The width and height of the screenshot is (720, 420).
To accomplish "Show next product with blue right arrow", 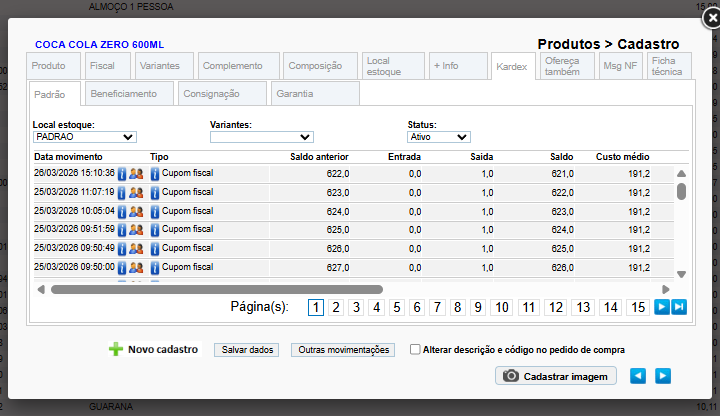I will (663, 376).
